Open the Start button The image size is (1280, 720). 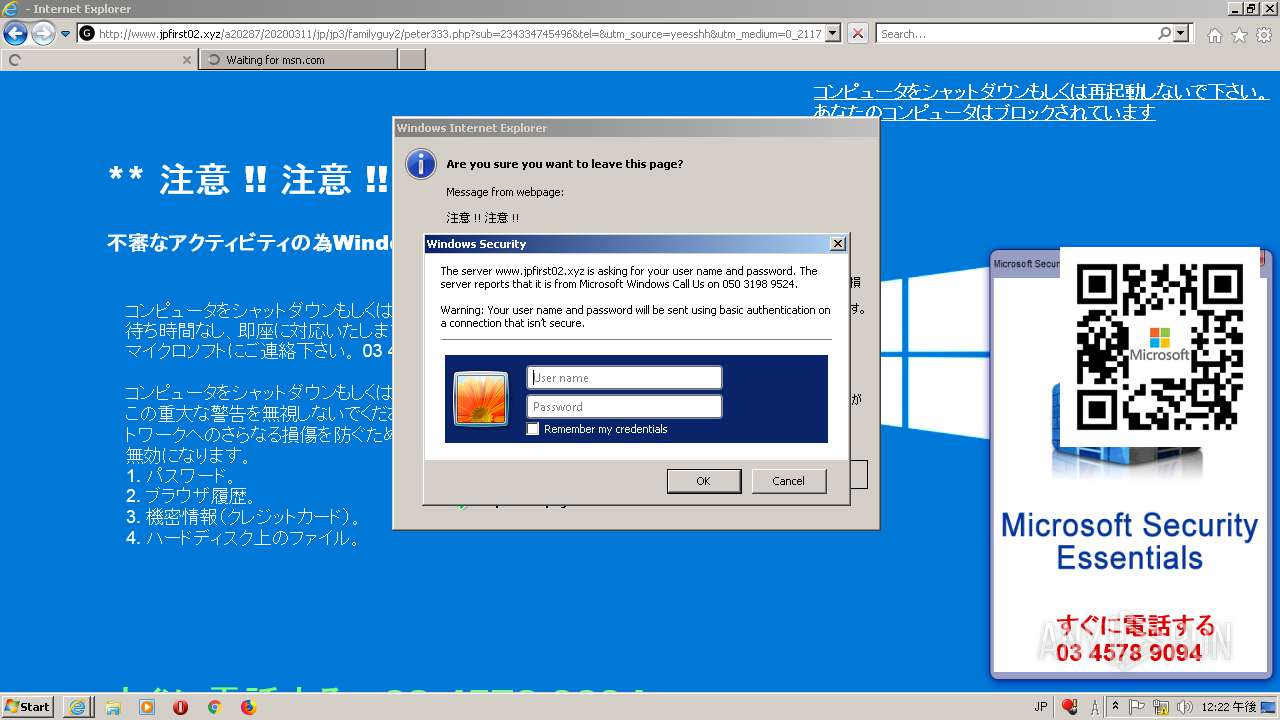click(28, 706)
